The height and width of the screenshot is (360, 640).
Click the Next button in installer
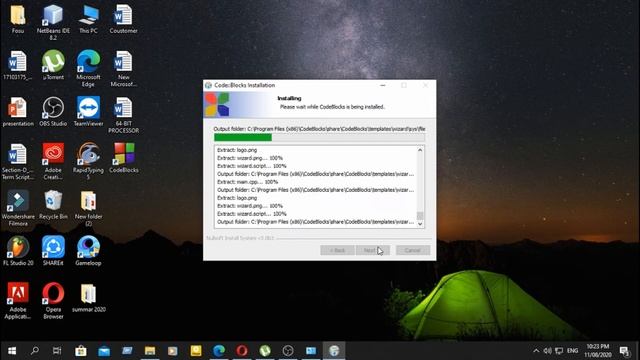click(373, 250)
